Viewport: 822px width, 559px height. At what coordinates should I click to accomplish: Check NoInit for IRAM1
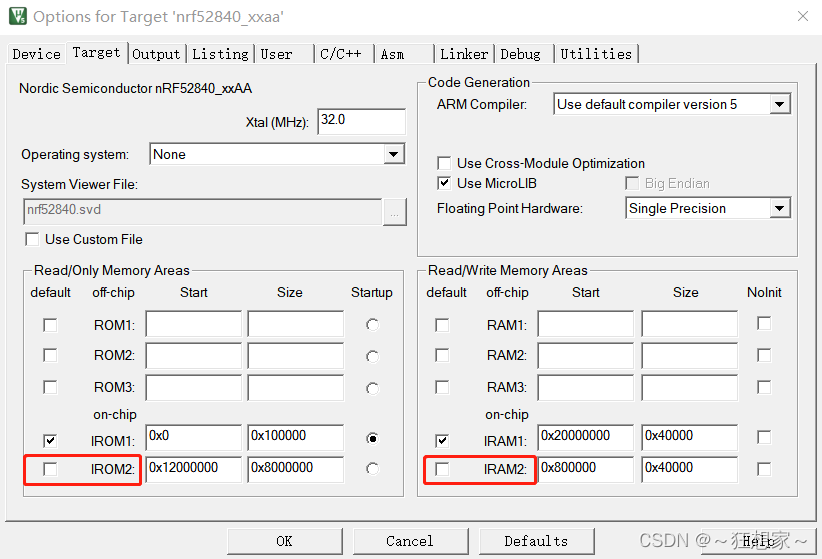pos(764,437)
